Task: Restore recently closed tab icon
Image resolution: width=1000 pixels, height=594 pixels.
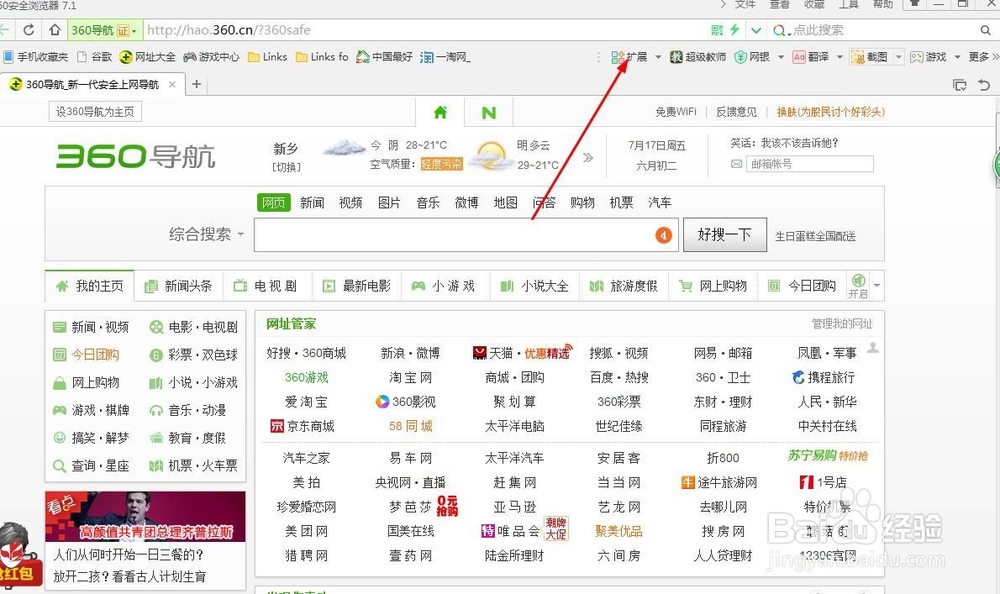Action: click(984, 84)
